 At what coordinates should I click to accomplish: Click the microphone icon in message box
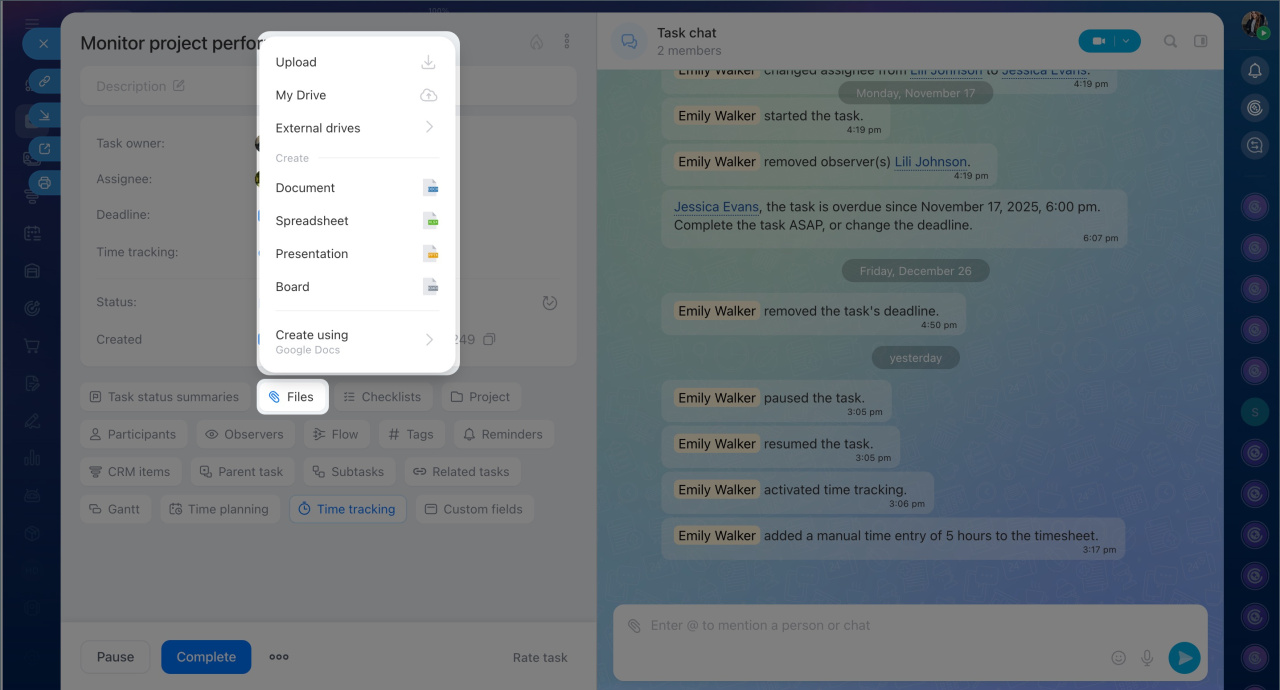coord(1147,657)
